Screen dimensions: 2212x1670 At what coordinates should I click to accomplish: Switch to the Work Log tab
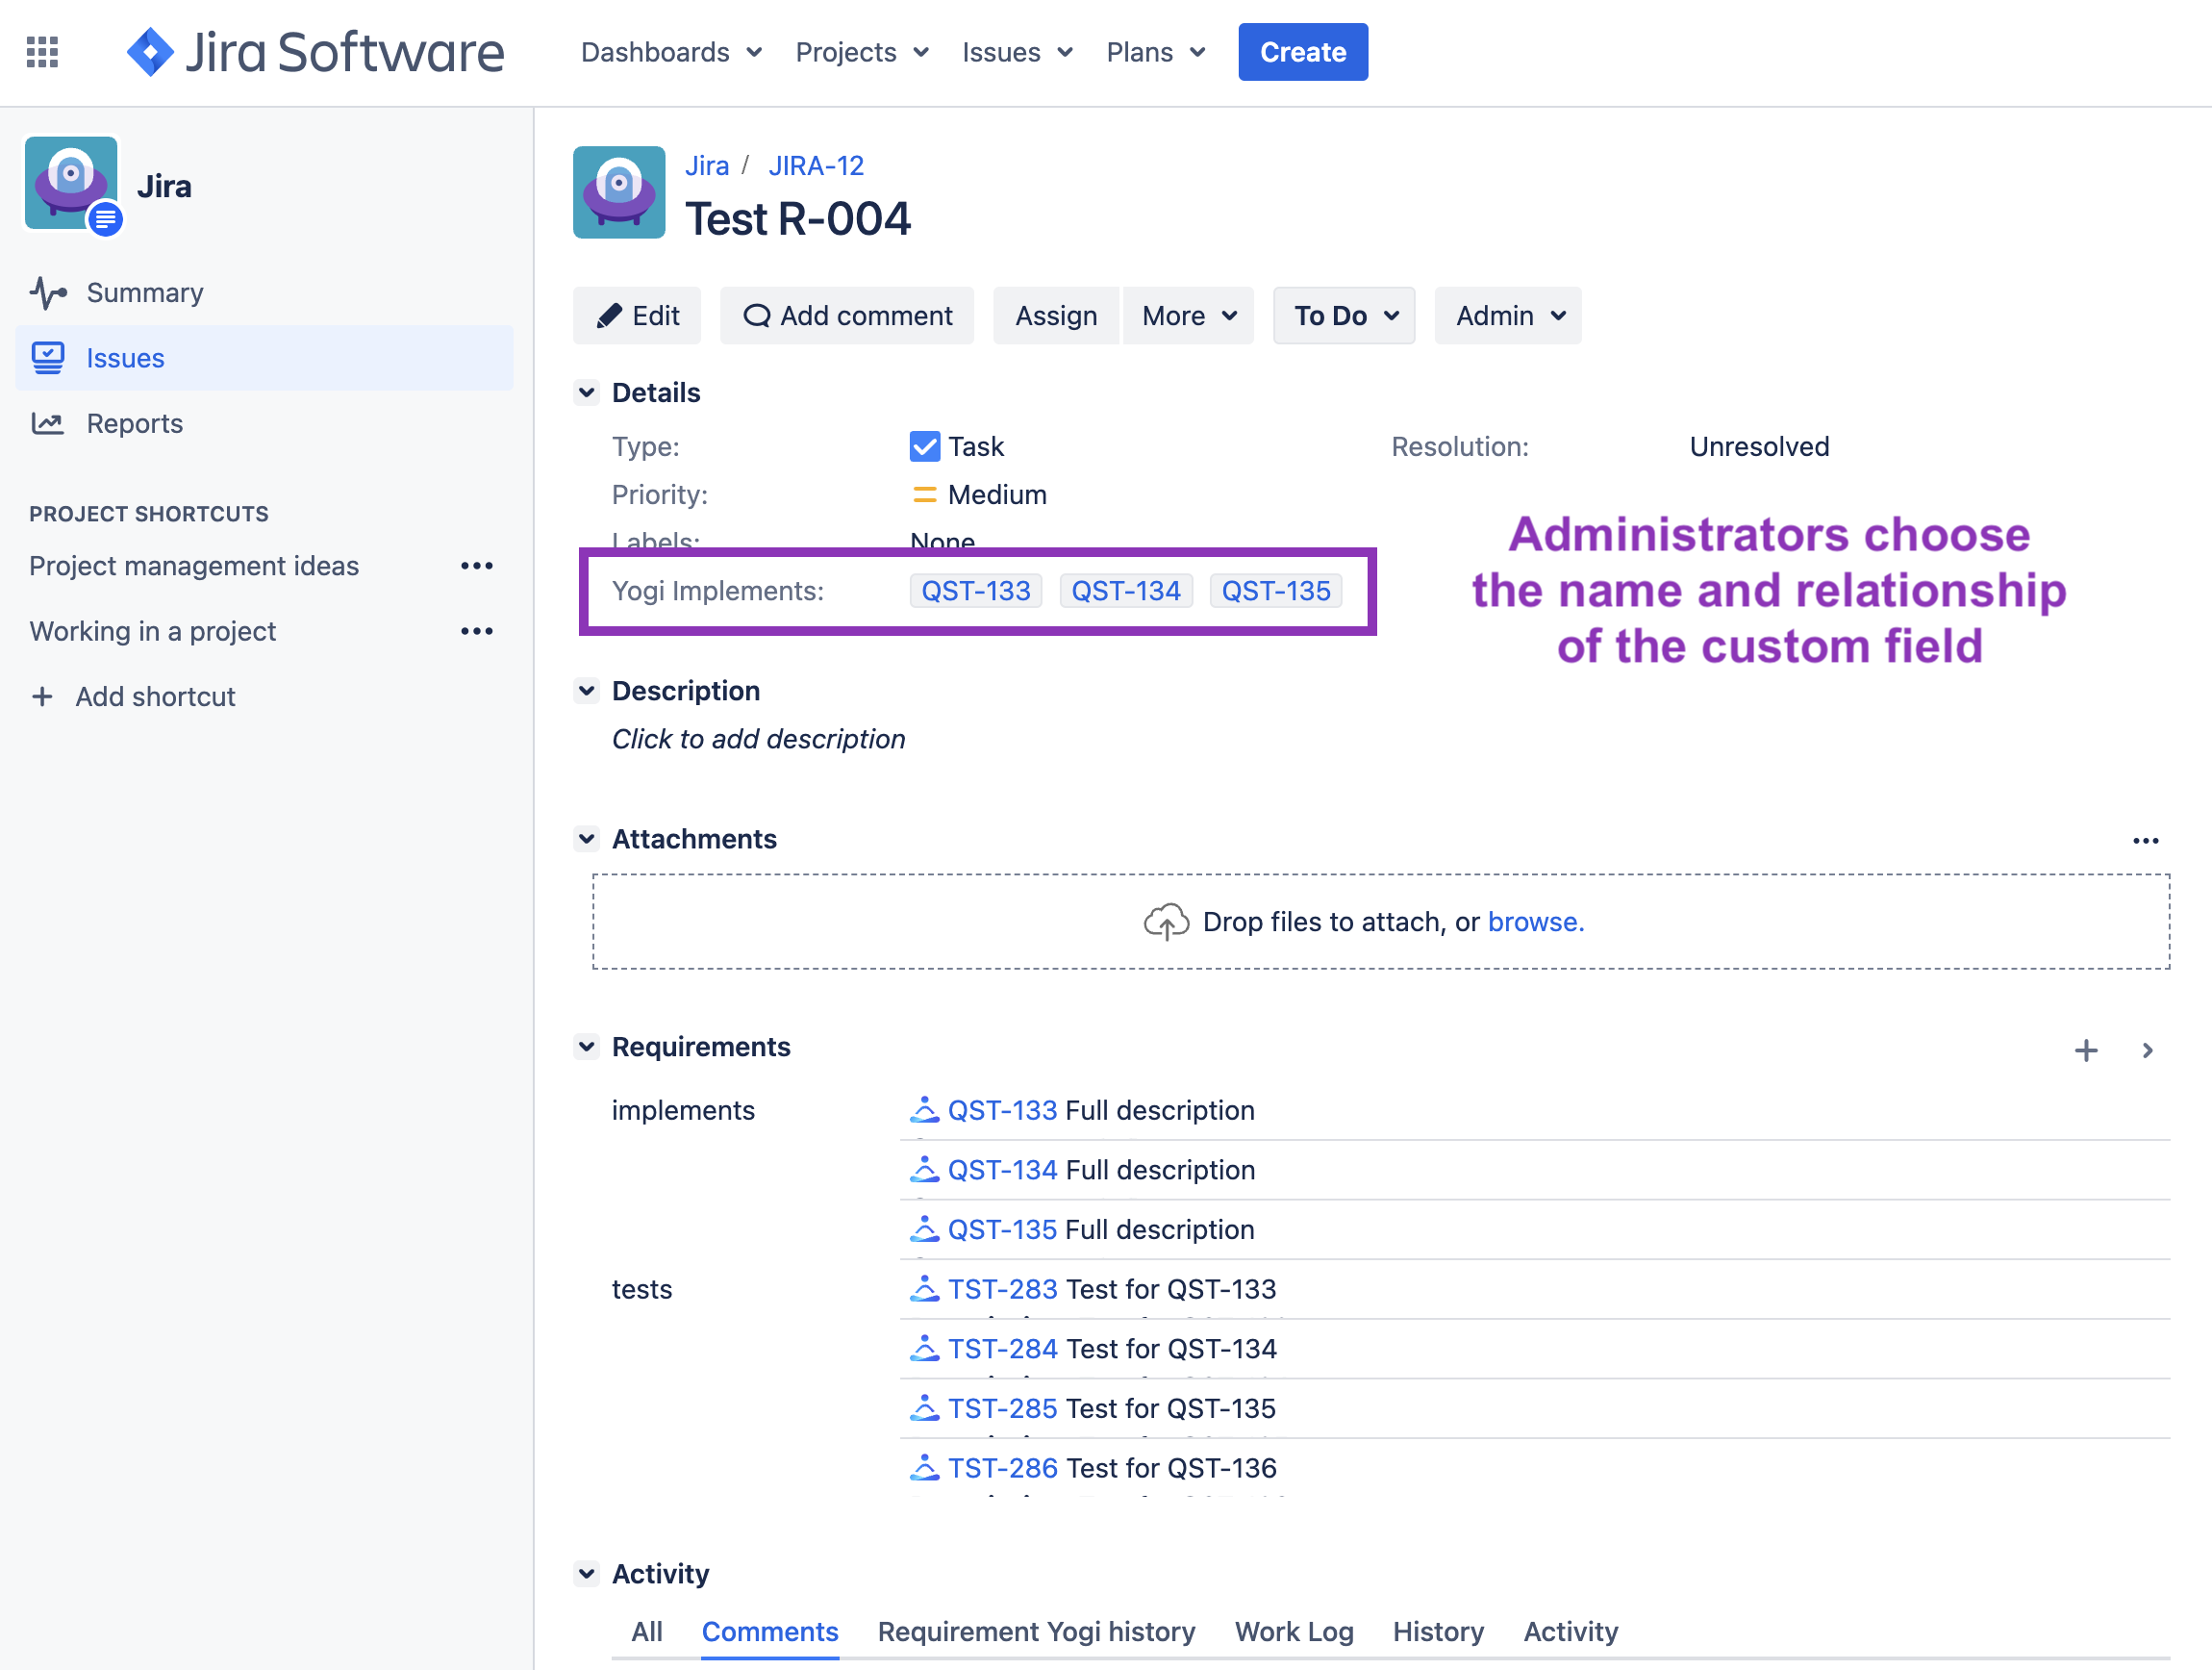(1293, 1631)
